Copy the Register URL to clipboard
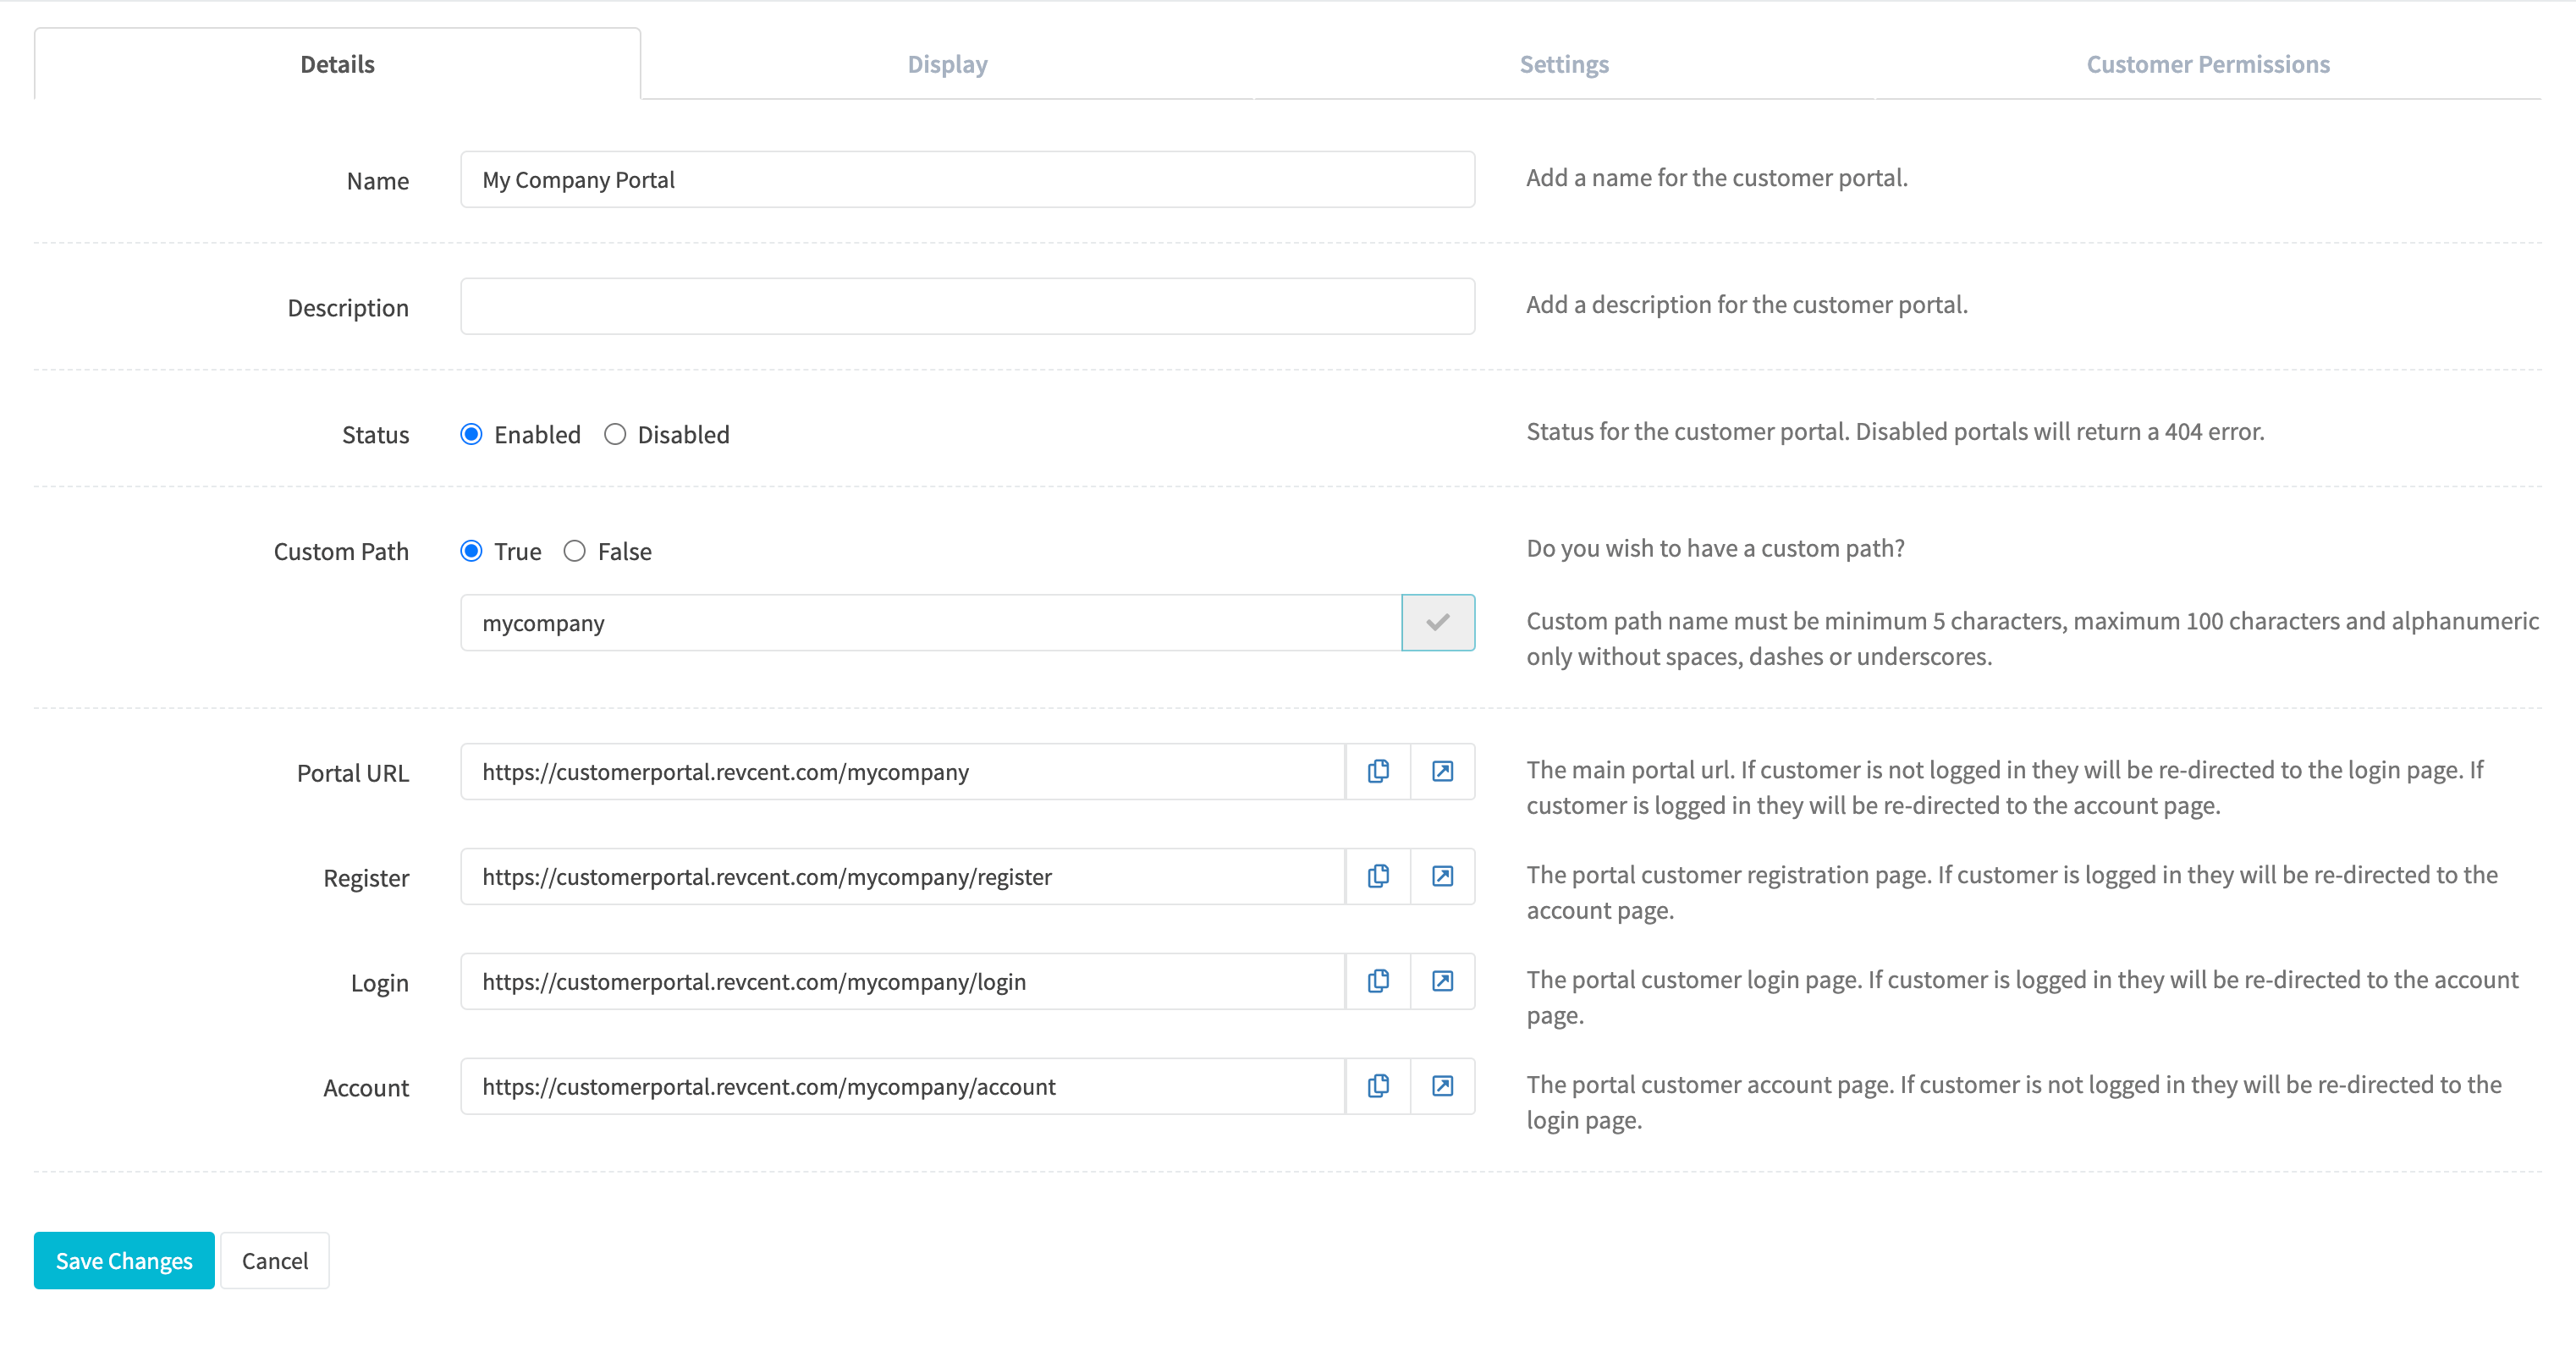The image size is (2576, 1357). (x=1378, y=876)
